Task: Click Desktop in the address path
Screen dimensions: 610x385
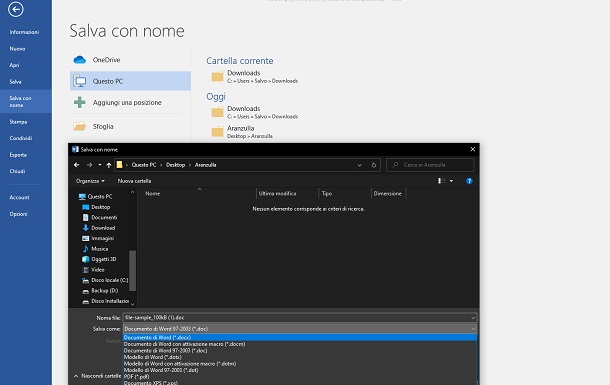Action: [175, 165]
